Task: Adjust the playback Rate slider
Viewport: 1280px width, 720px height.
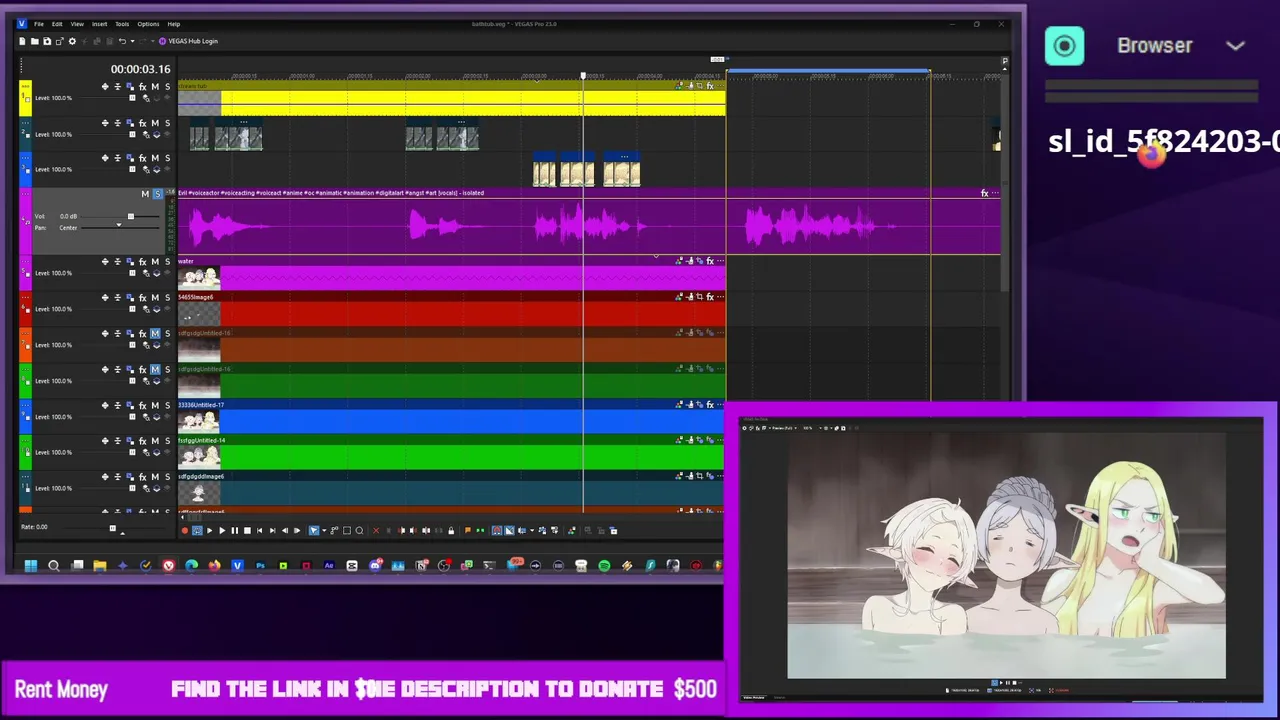Action: click(x=112, y=528)
